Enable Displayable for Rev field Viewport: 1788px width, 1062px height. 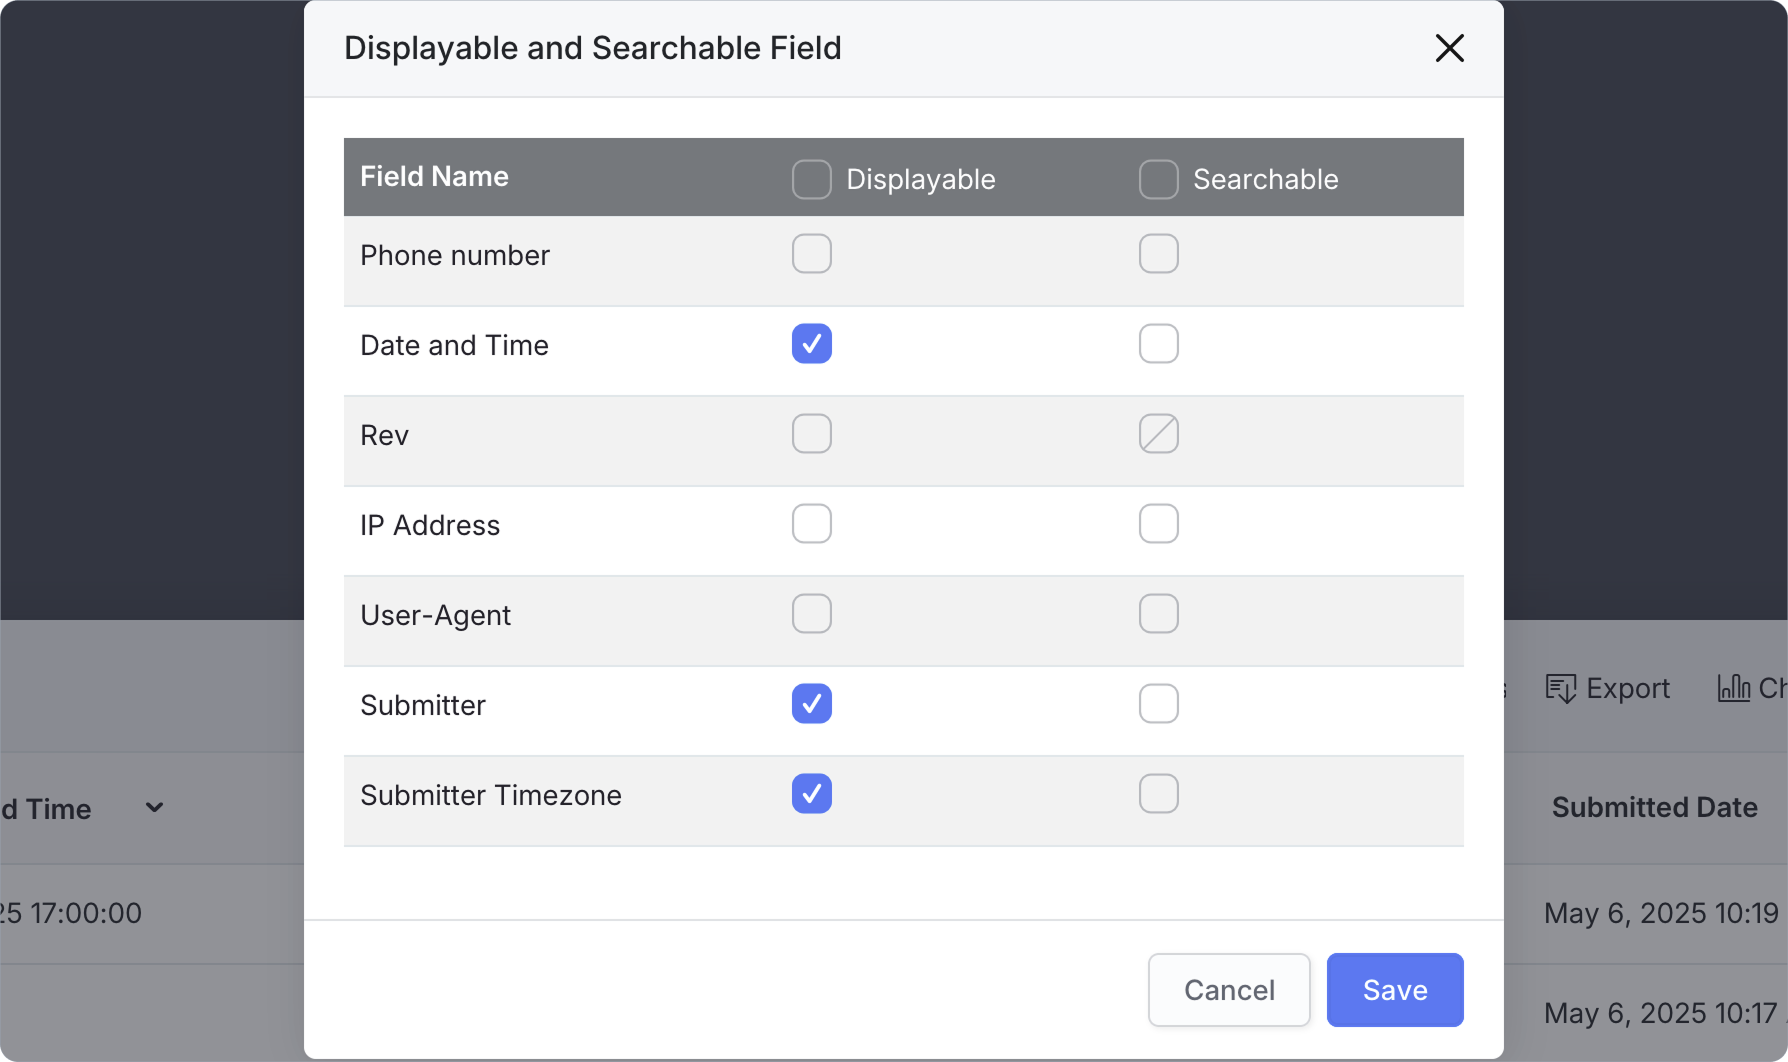click(812, 434)
